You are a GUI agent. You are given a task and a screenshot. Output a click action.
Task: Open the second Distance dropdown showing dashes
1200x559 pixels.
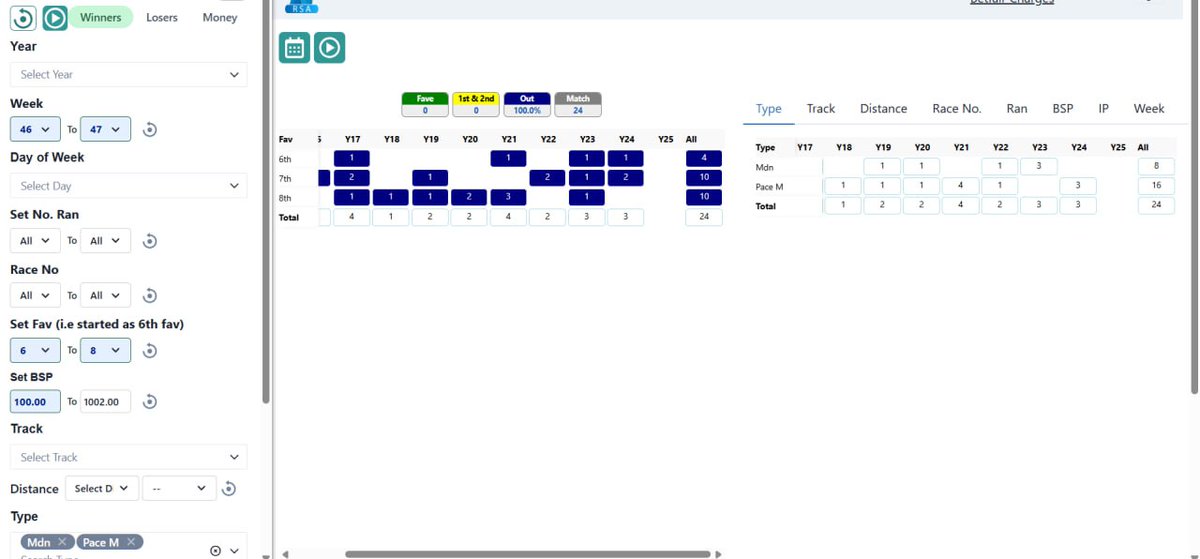[179, 489]
